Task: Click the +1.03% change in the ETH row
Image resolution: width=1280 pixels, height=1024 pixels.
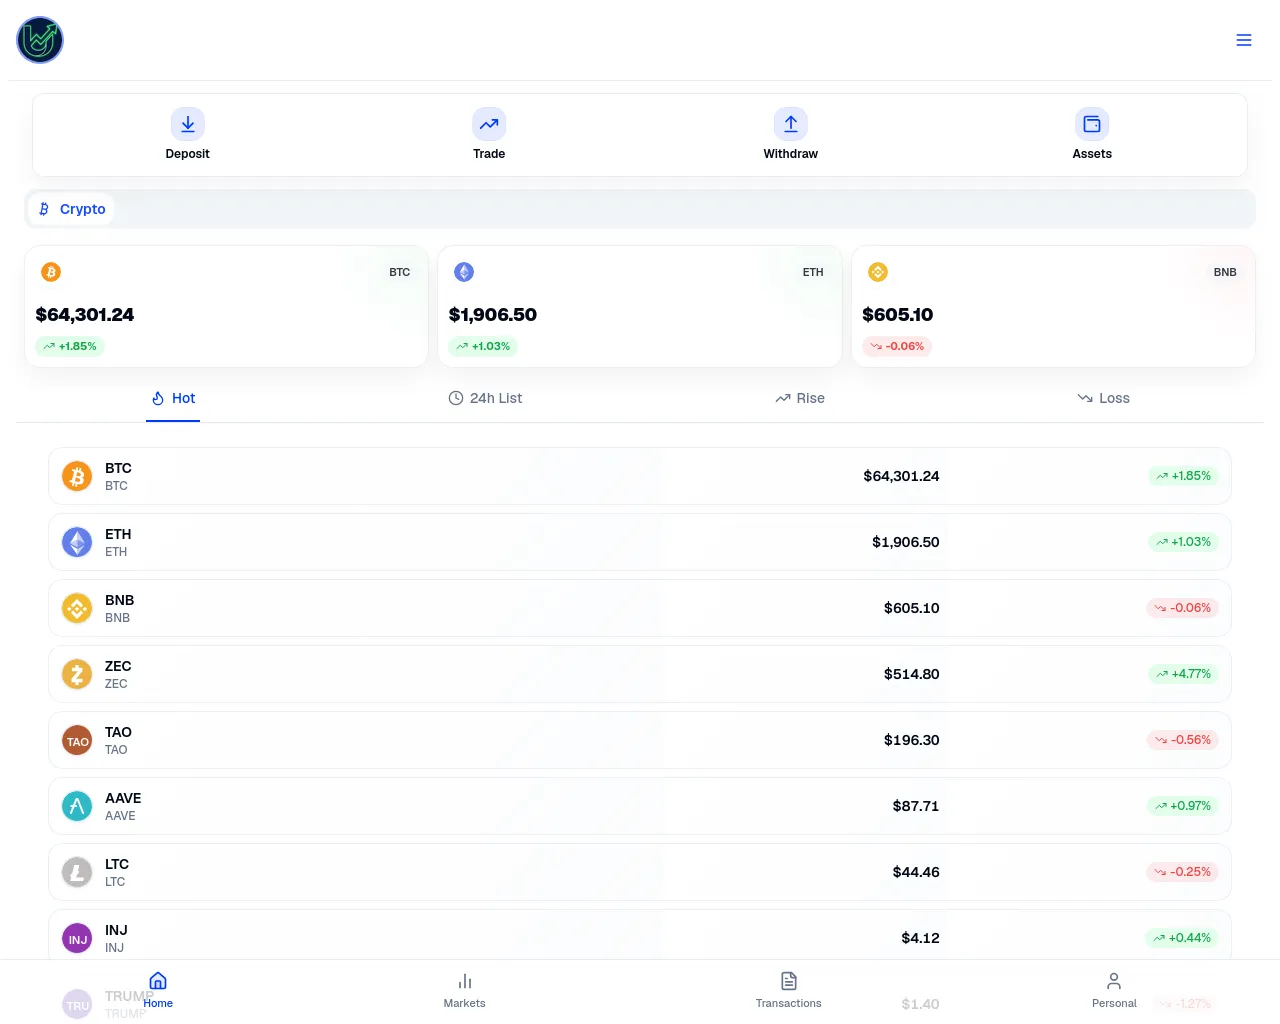Action: pyautogui.click(x=1183, y=542)
